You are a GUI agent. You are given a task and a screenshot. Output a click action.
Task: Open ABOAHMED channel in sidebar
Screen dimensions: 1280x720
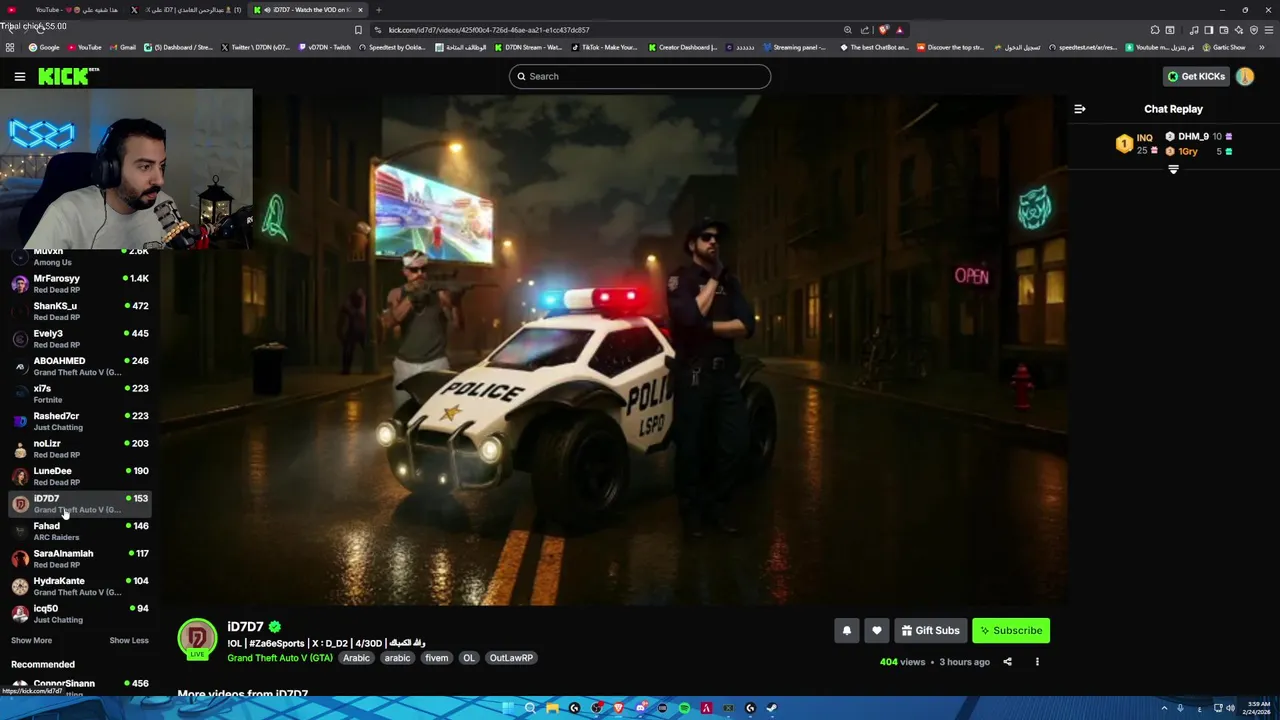point(80,366)
